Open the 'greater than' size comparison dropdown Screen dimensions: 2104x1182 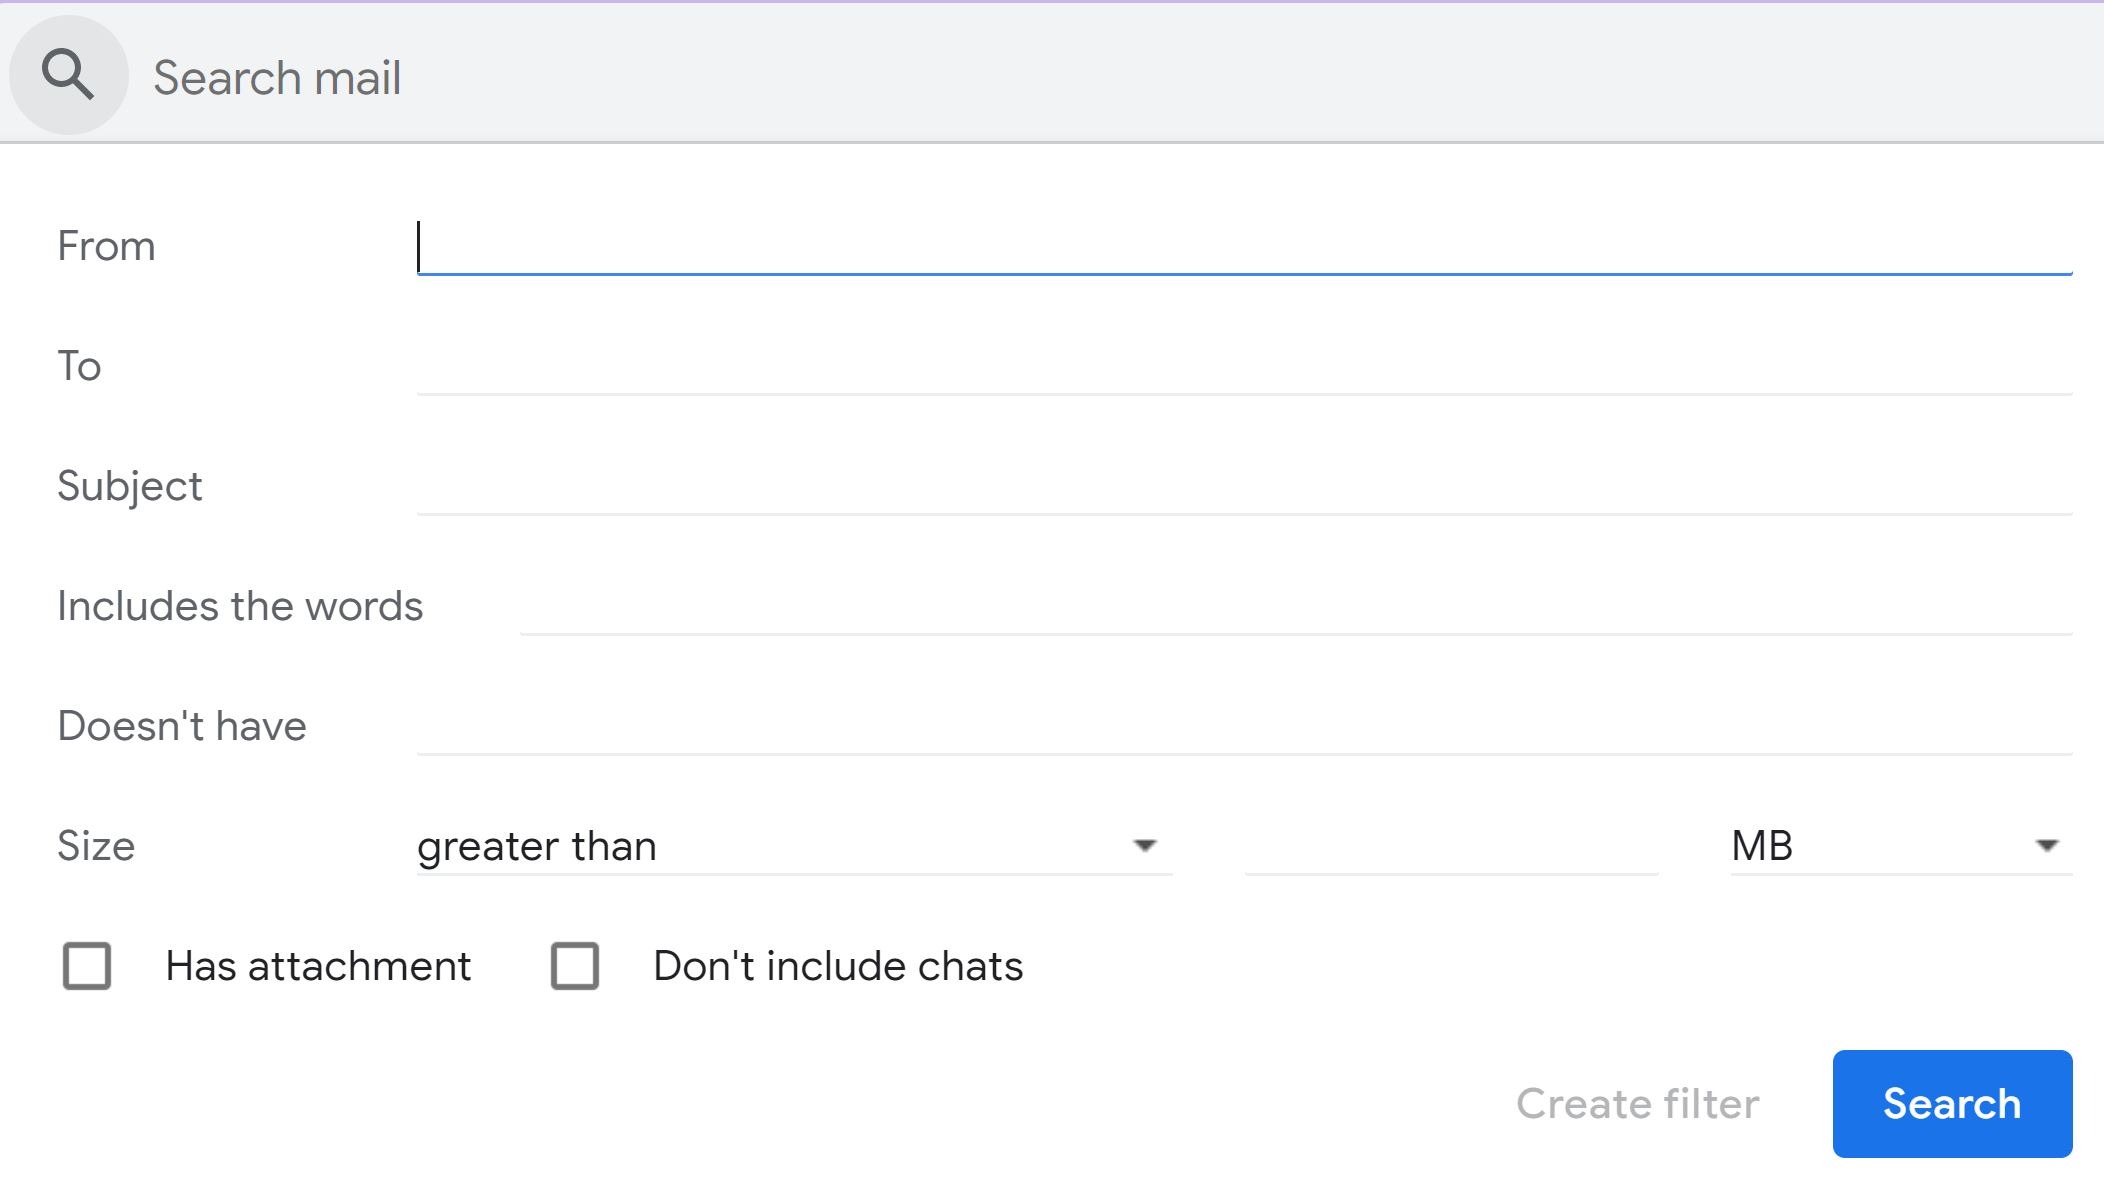coord(794,847)
